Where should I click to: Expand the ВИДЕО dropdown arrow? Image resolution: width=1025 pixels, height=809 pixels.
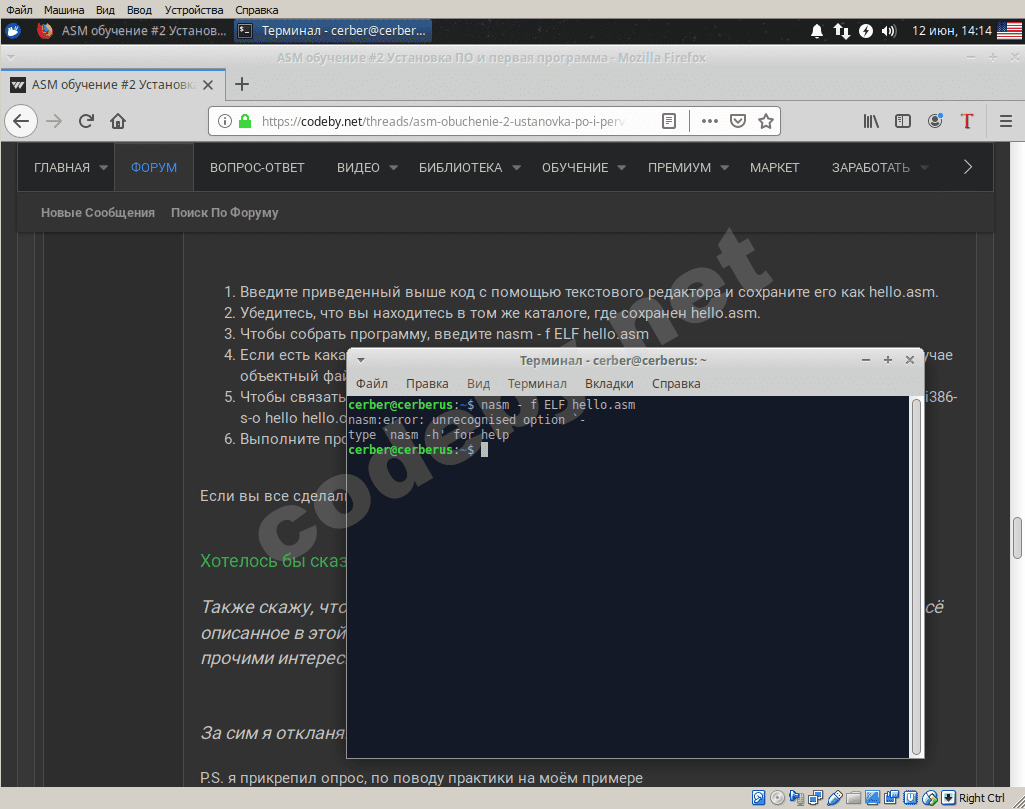pos(394,167)
